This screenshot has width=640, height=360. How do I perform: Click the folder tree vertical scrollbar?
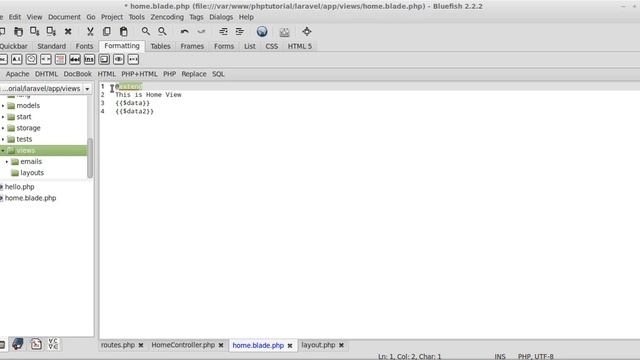[x=90, y=158]
